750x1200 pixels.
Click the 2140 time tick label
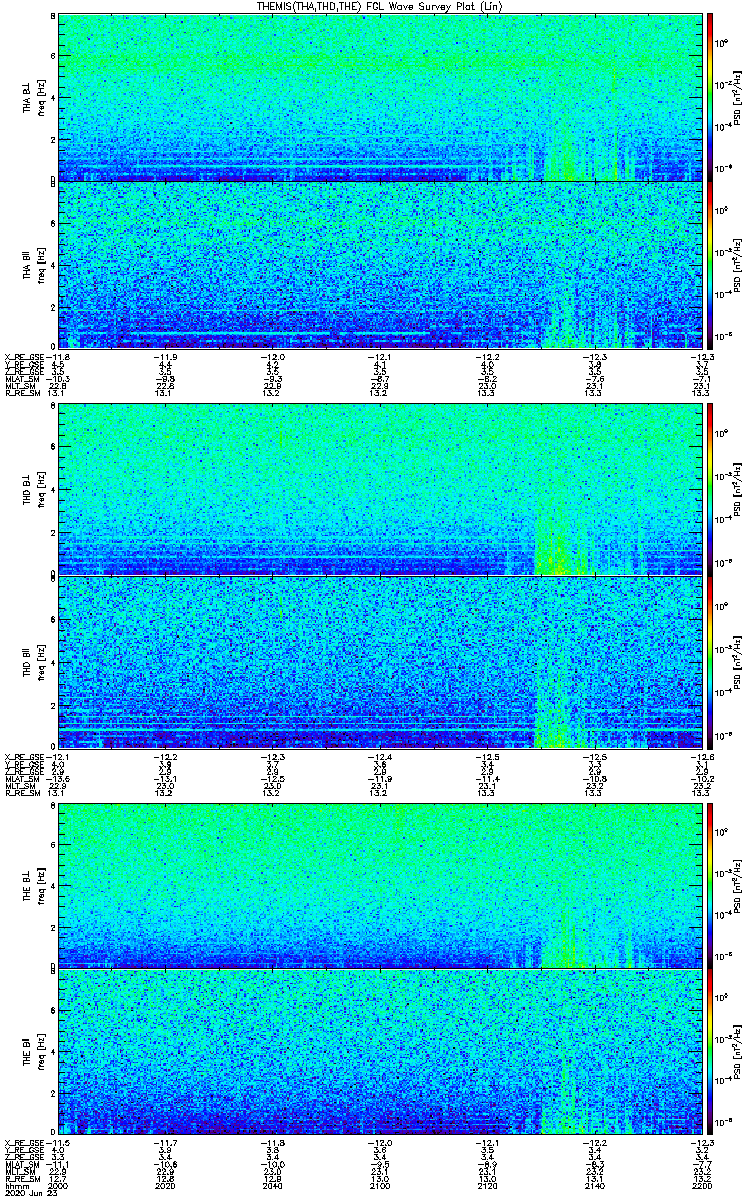[x=594, y=1186]
